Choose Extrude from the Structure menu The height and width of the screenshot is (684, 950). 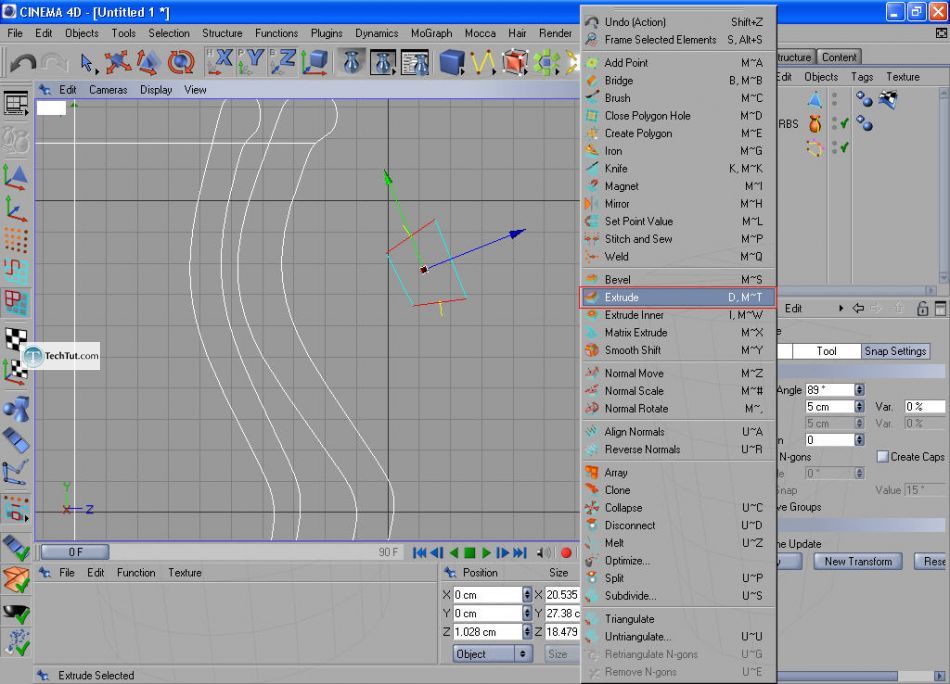tap(677, 297)
